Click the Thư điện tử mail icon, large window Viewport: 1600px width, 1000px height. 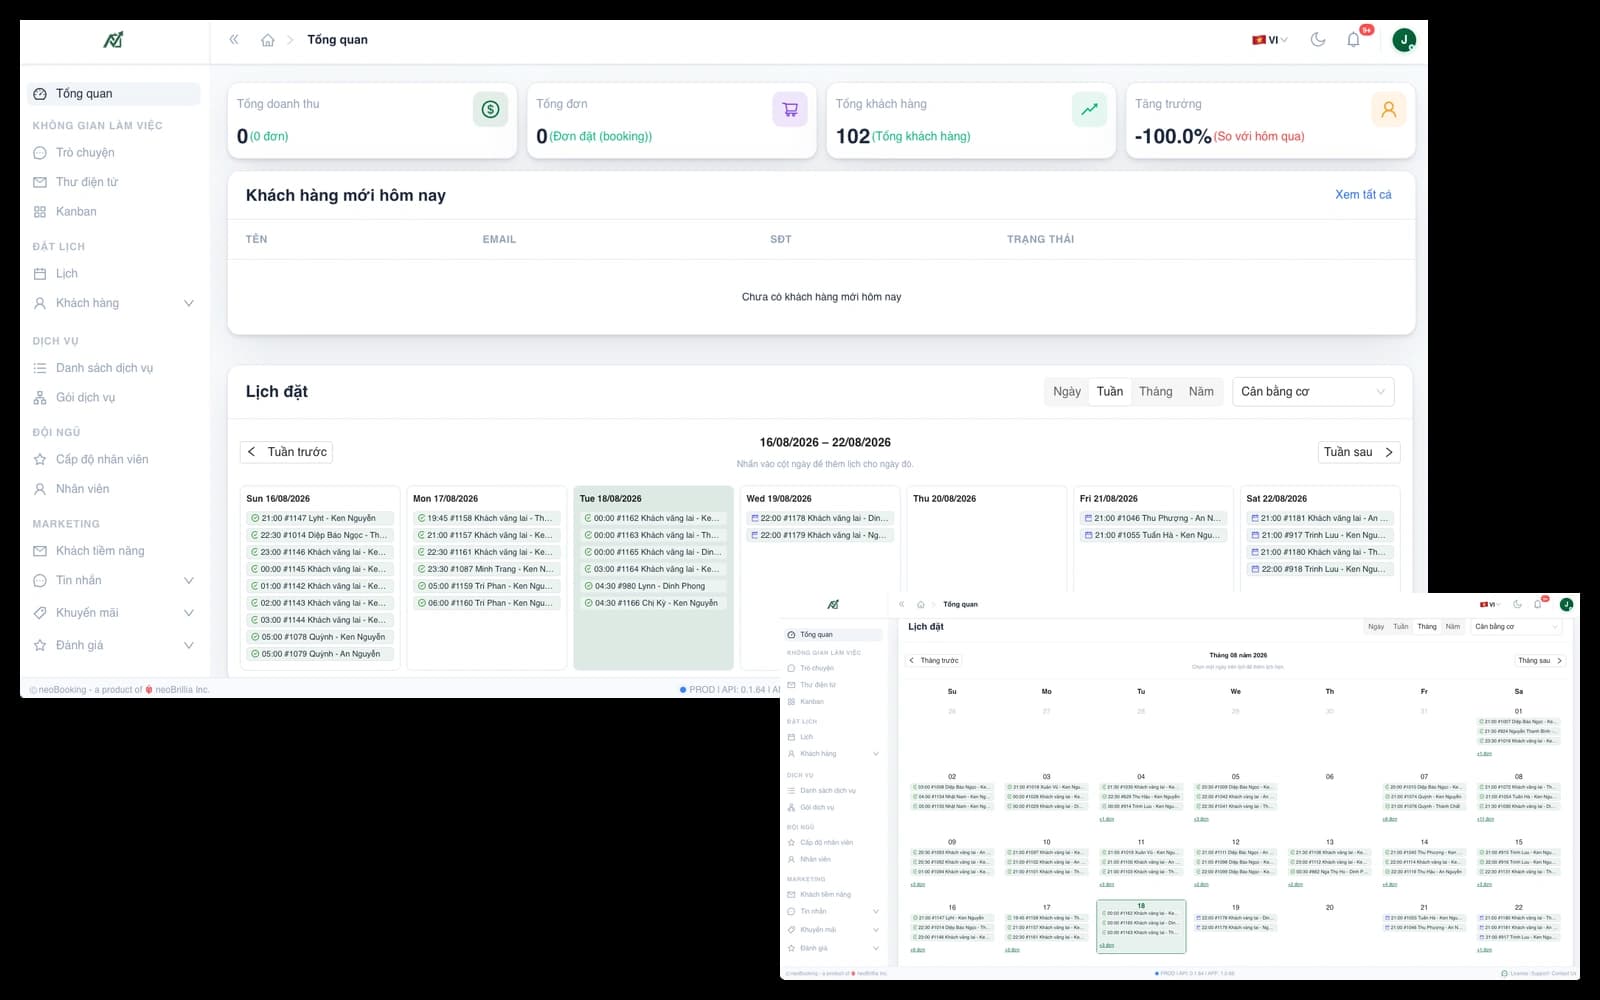pos(40,182)
